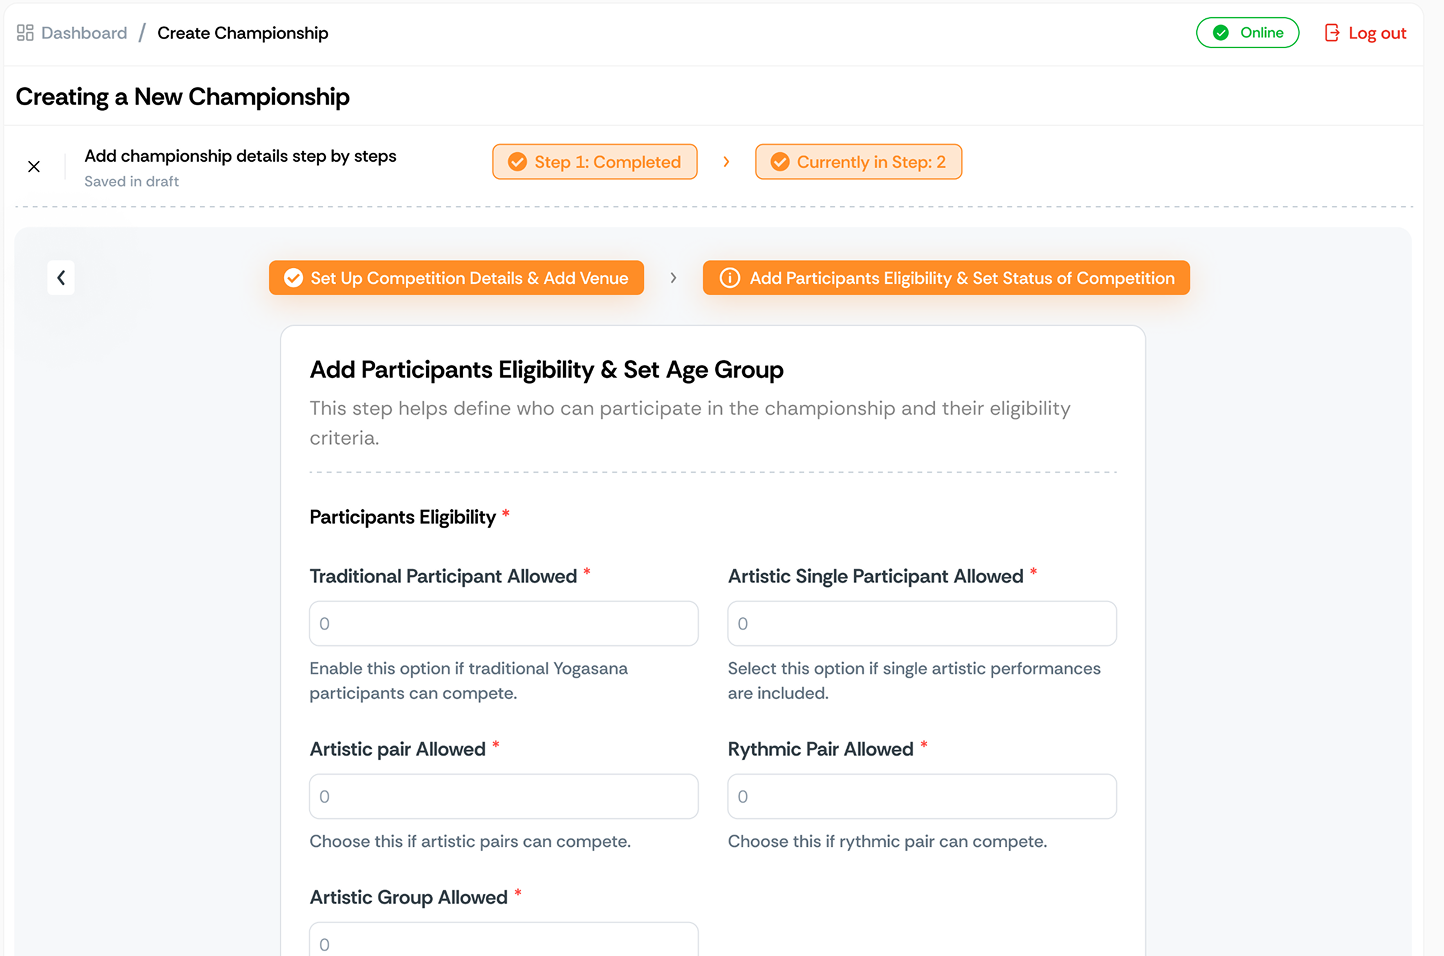
Task: Close the championship wizard with X icon
Action: point(34,167)
